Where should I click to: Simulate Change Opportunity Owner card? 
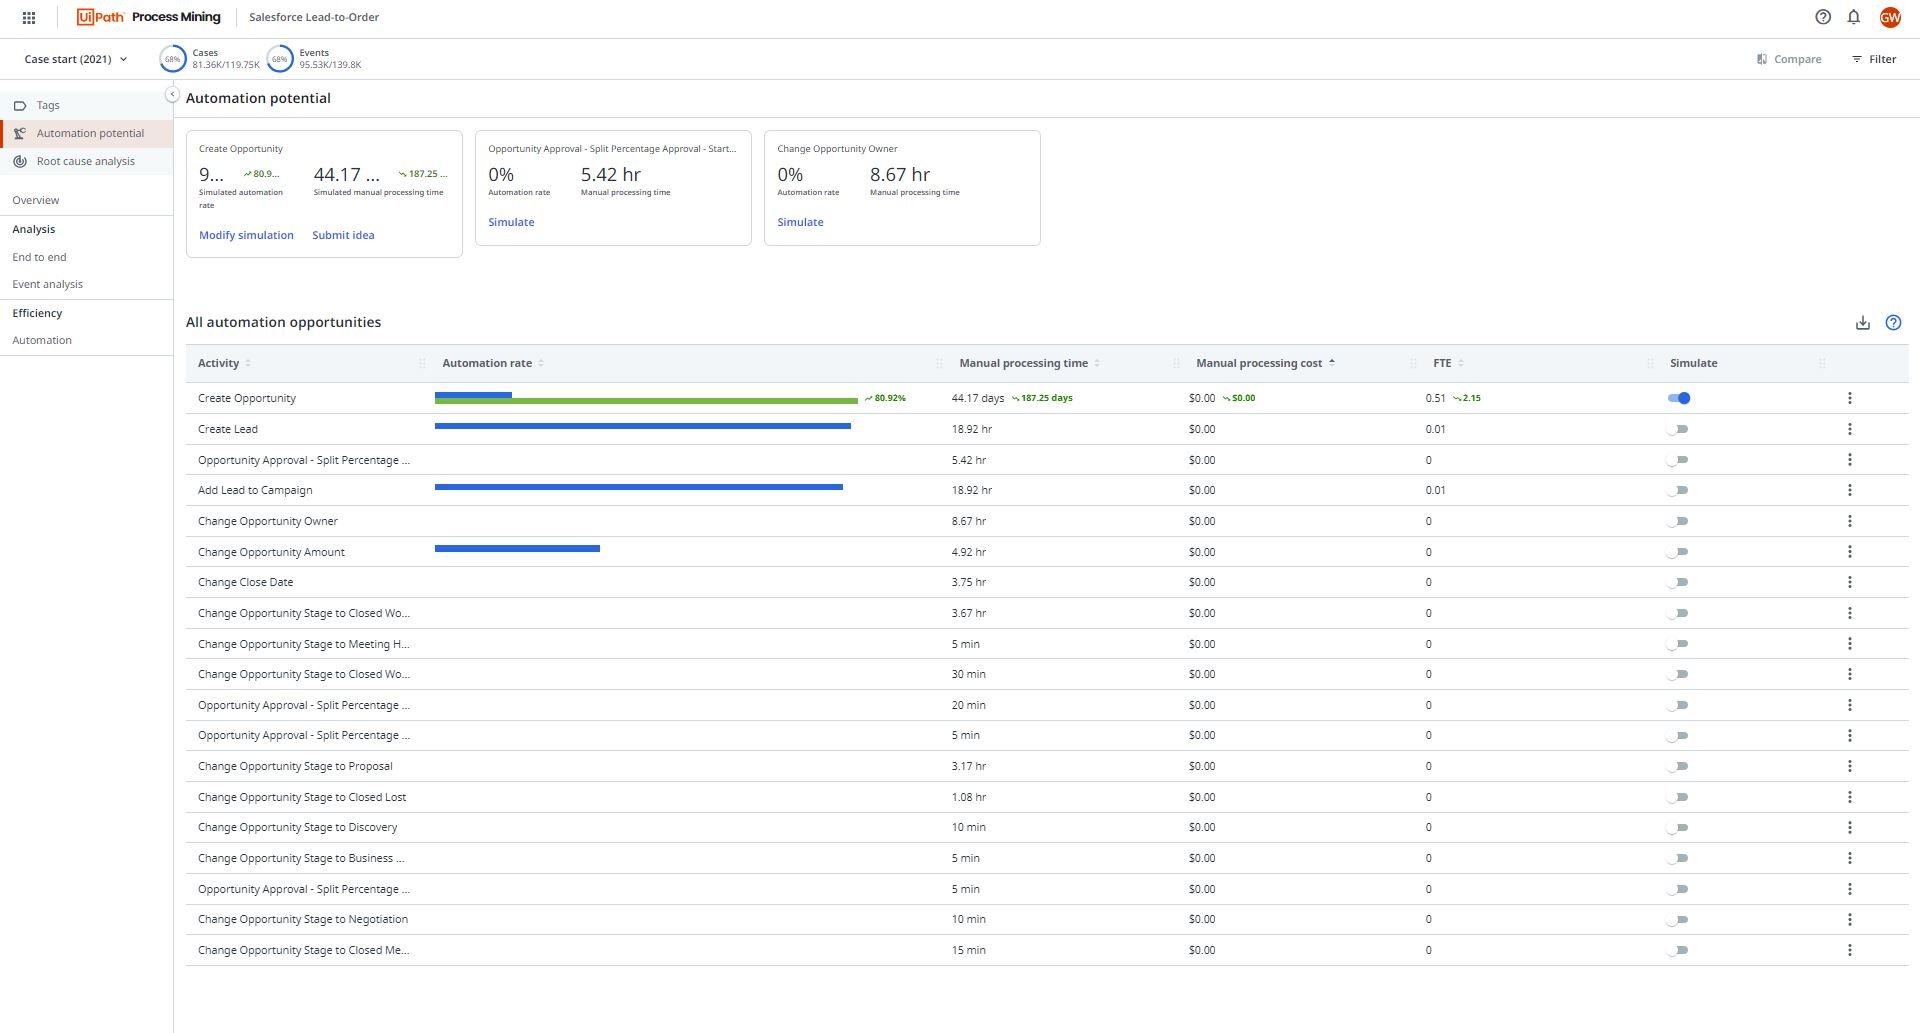800,222
